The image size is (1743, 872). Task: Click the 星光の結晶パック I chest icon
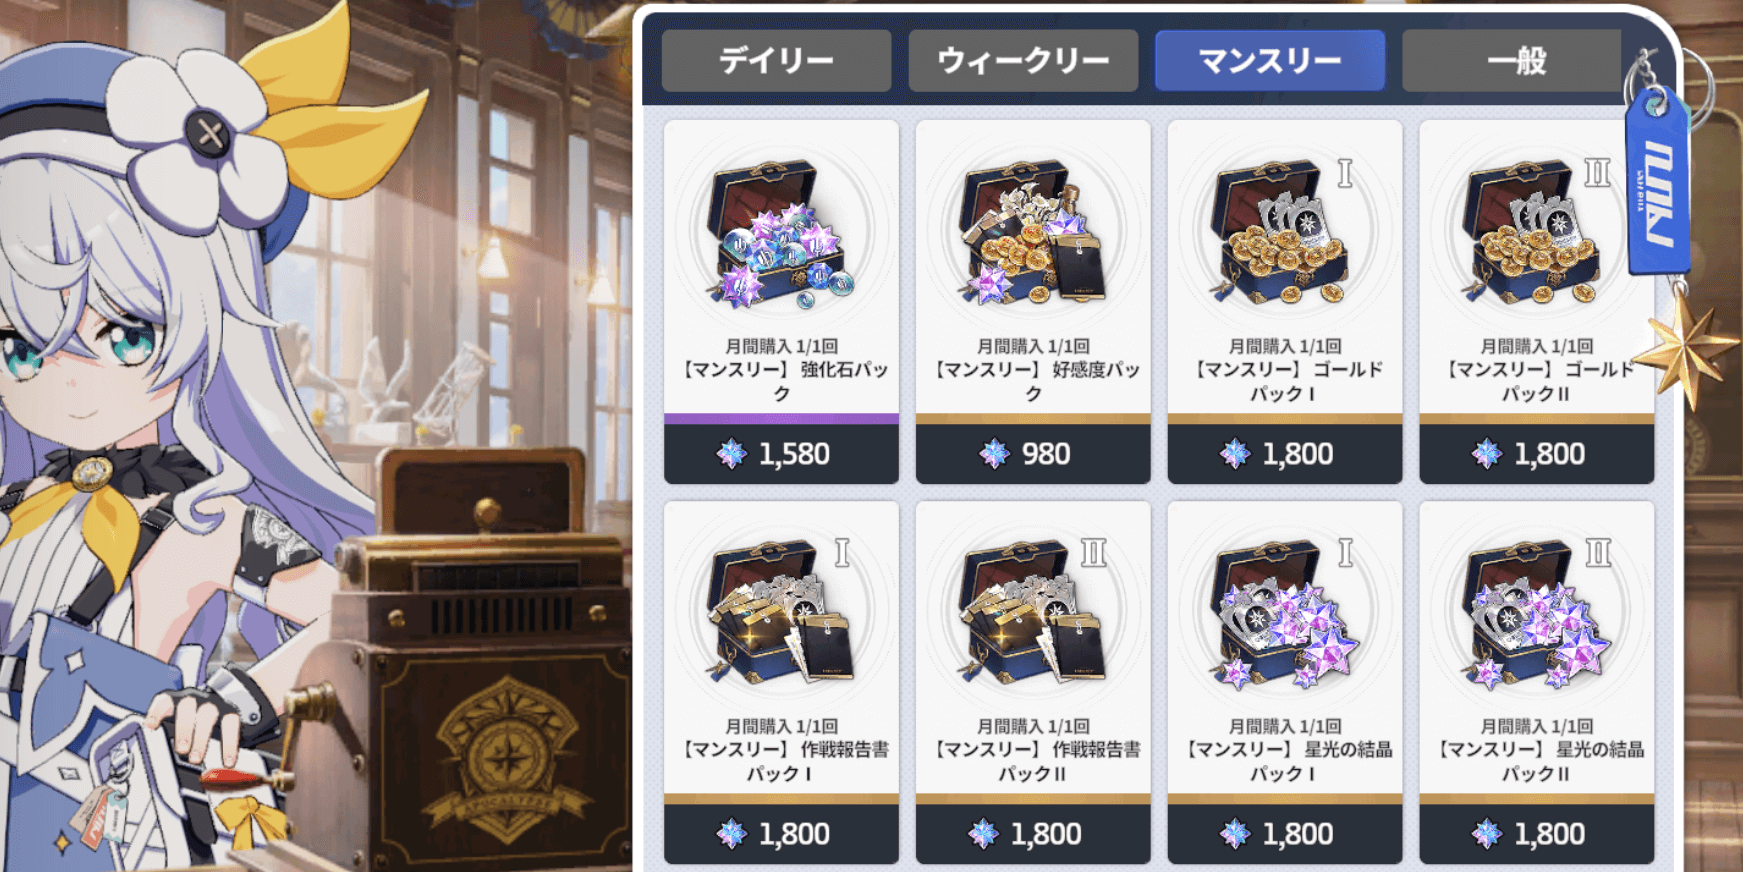(1284, 613)
